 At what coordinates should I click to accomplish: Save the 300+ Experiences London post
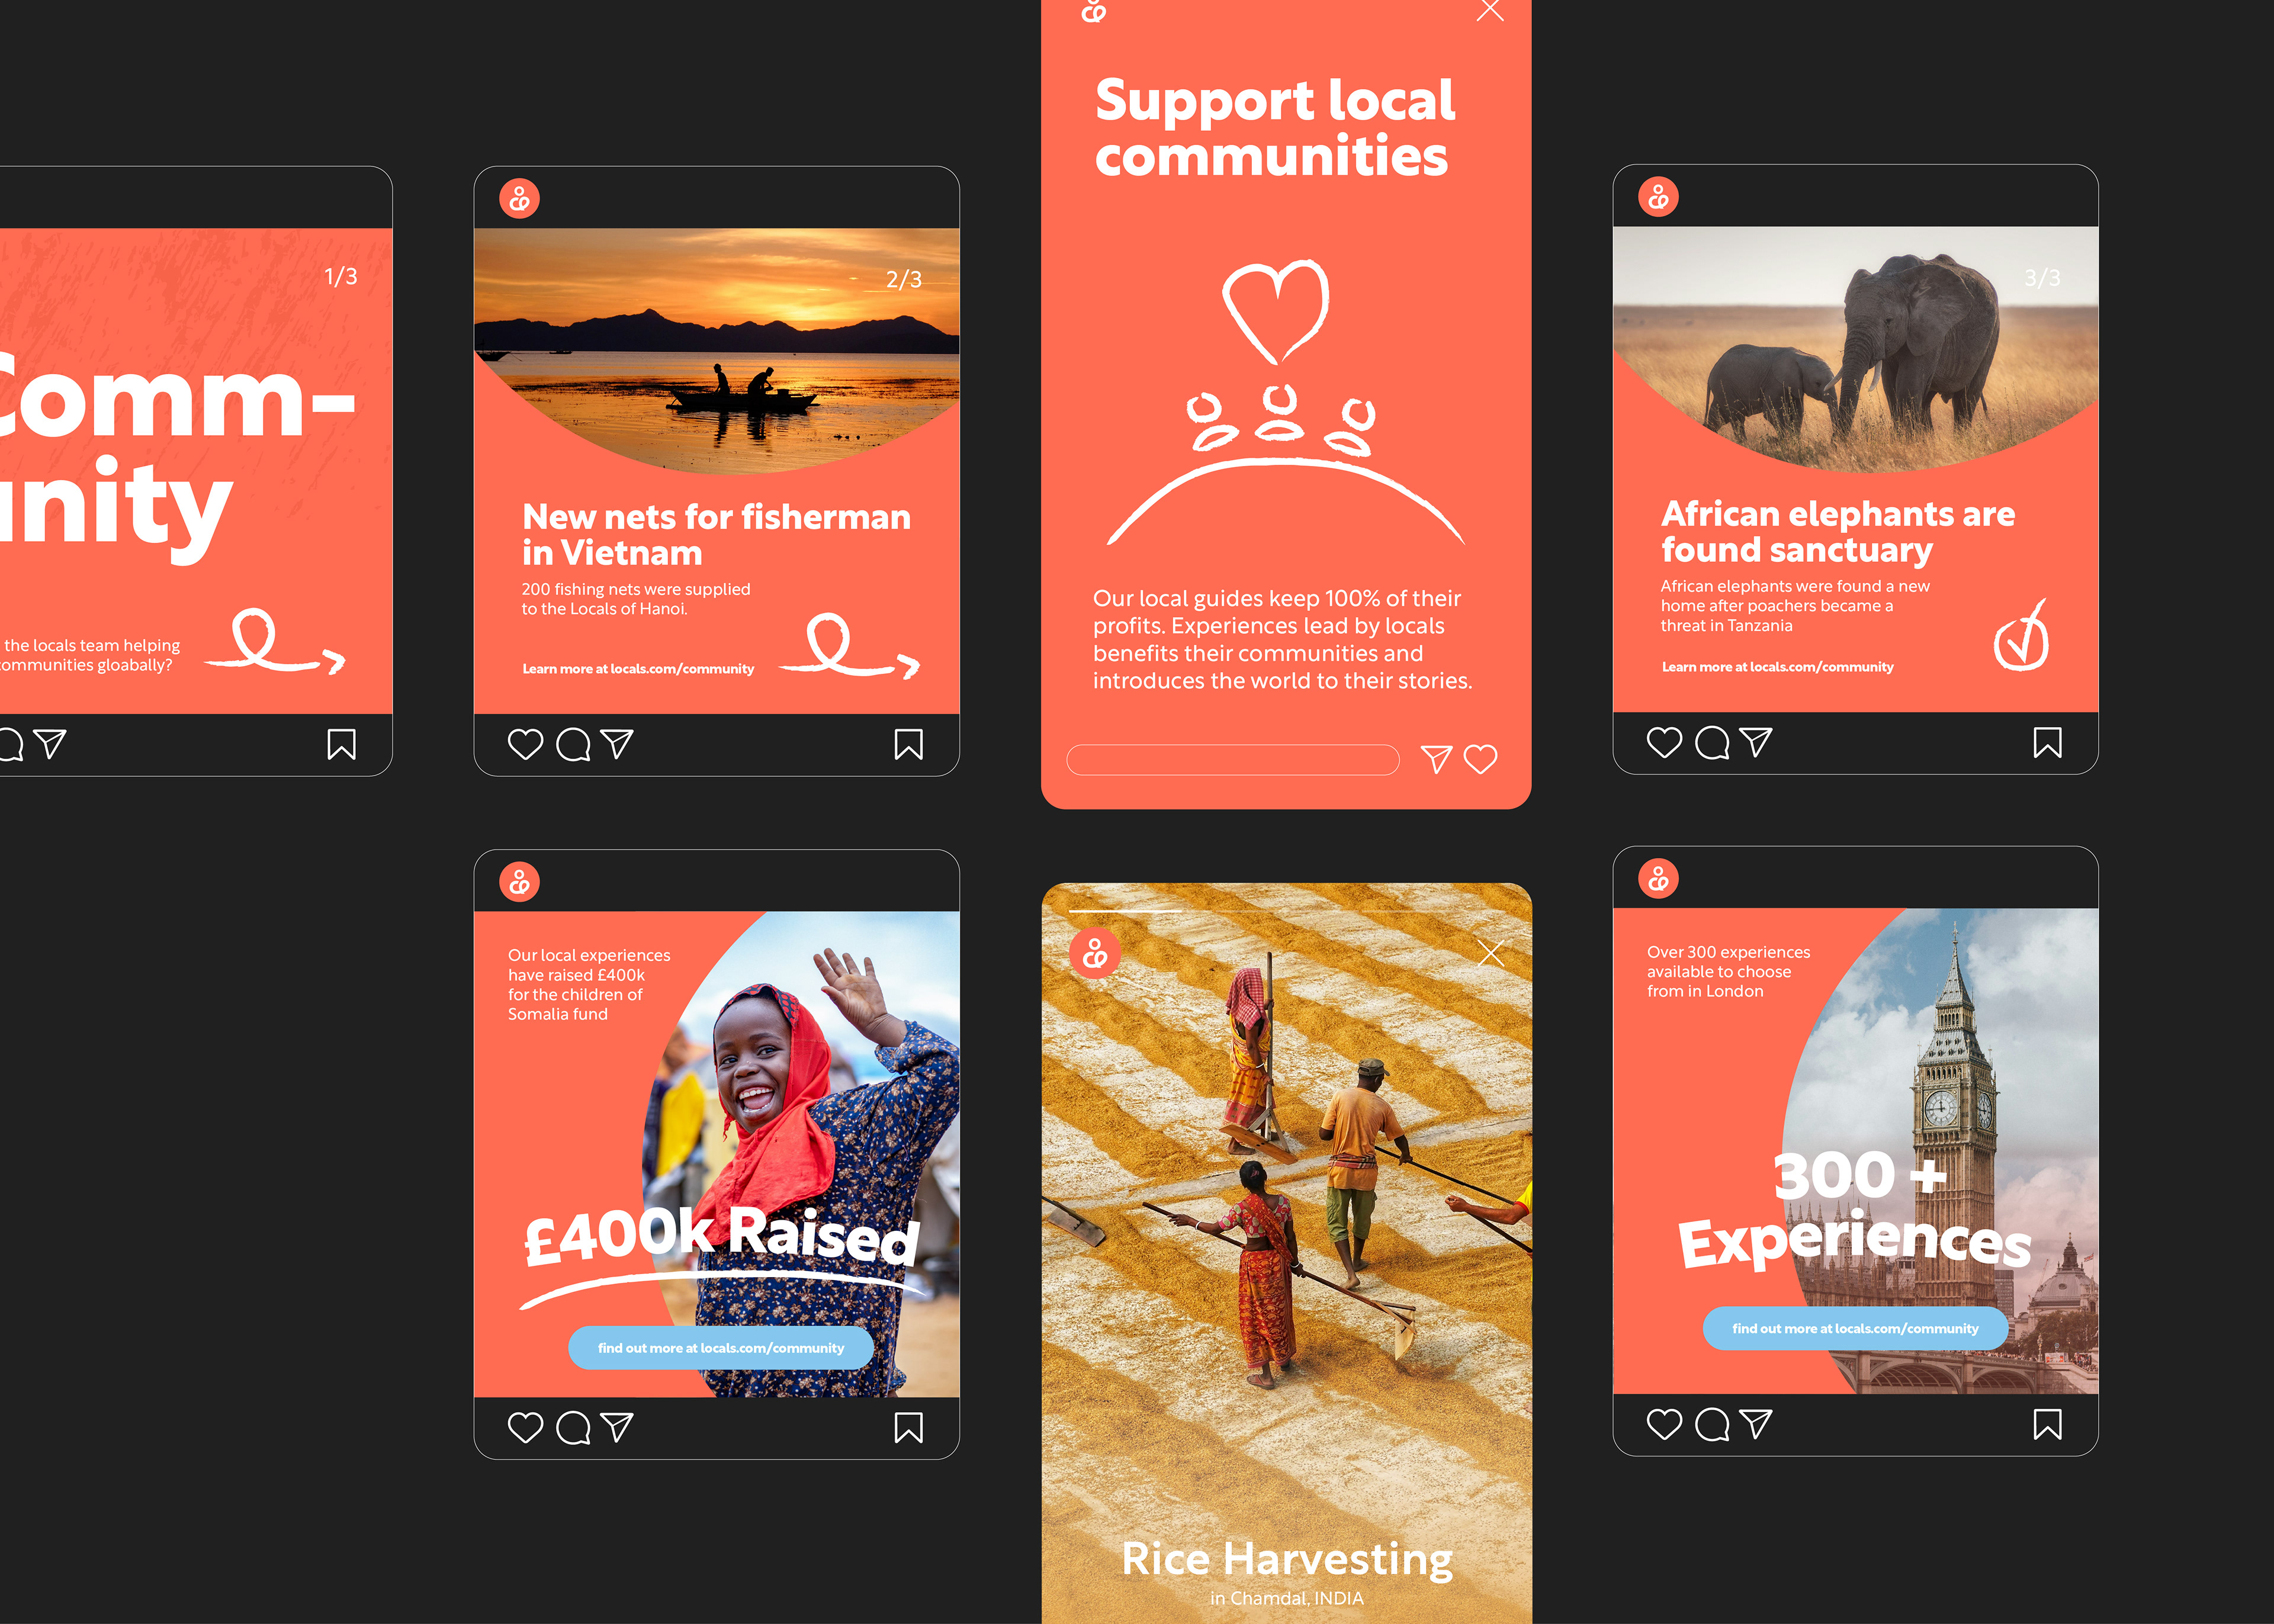coord(2047,1424)
